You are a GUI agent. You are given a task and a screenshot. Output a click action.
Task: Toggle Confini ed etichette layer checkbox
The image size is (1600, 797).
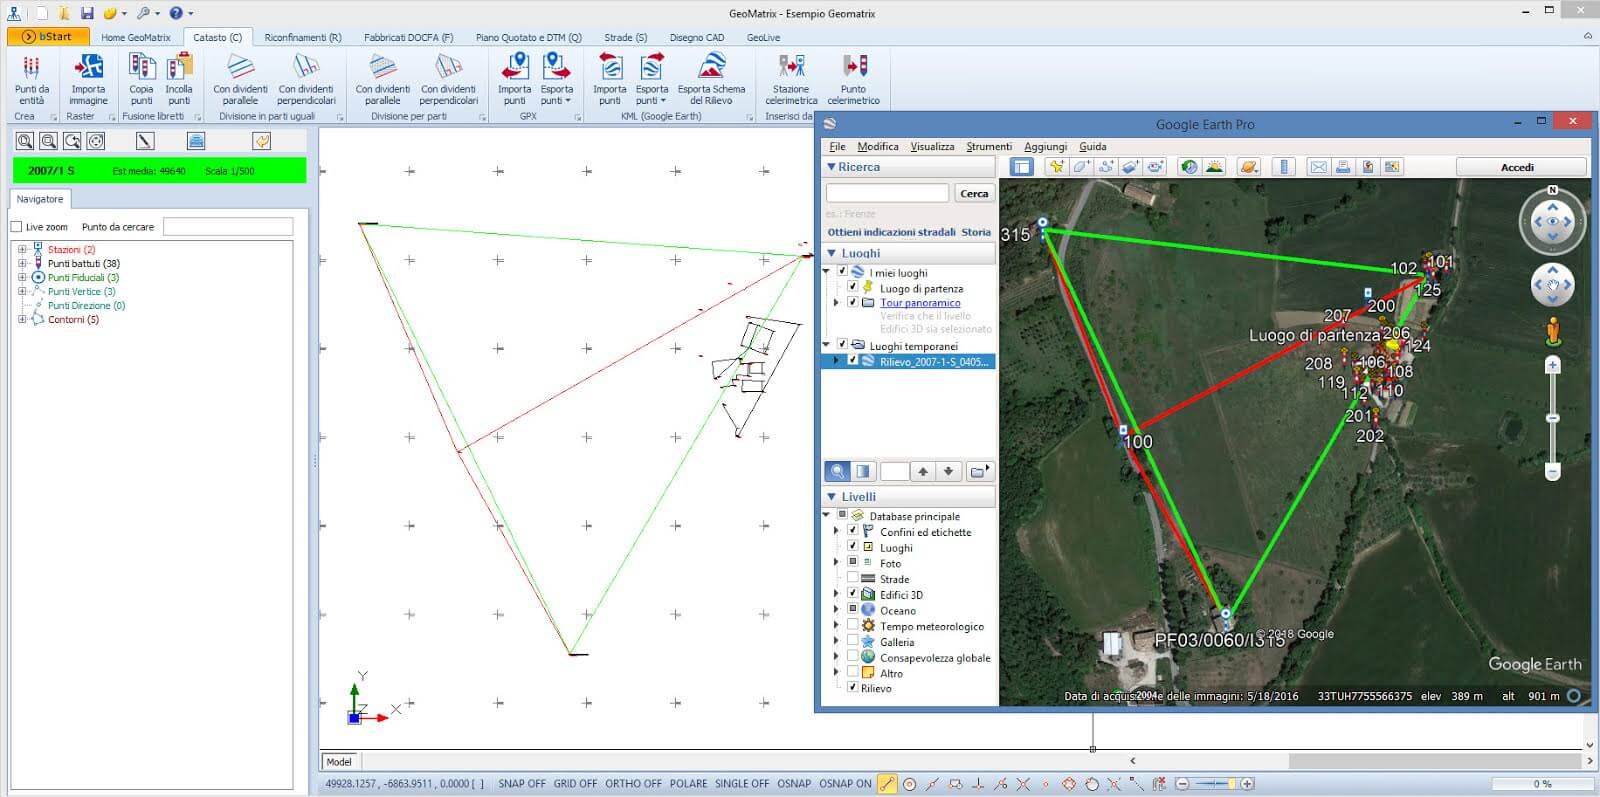[853, 531]
